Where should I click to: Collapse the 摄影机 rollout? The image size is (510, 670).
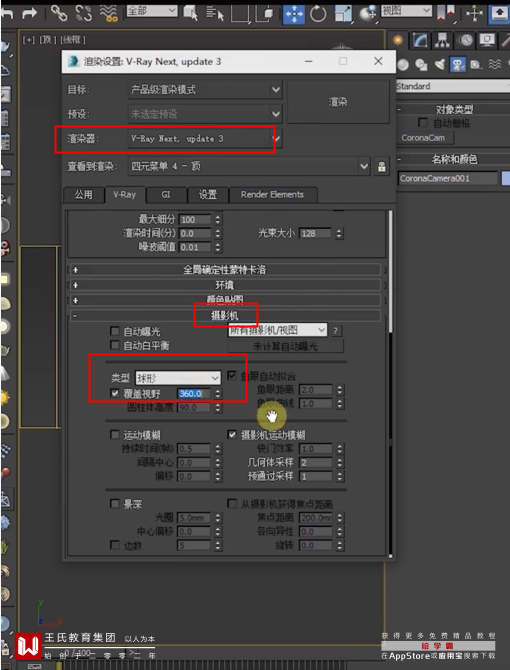pos(225,315)
